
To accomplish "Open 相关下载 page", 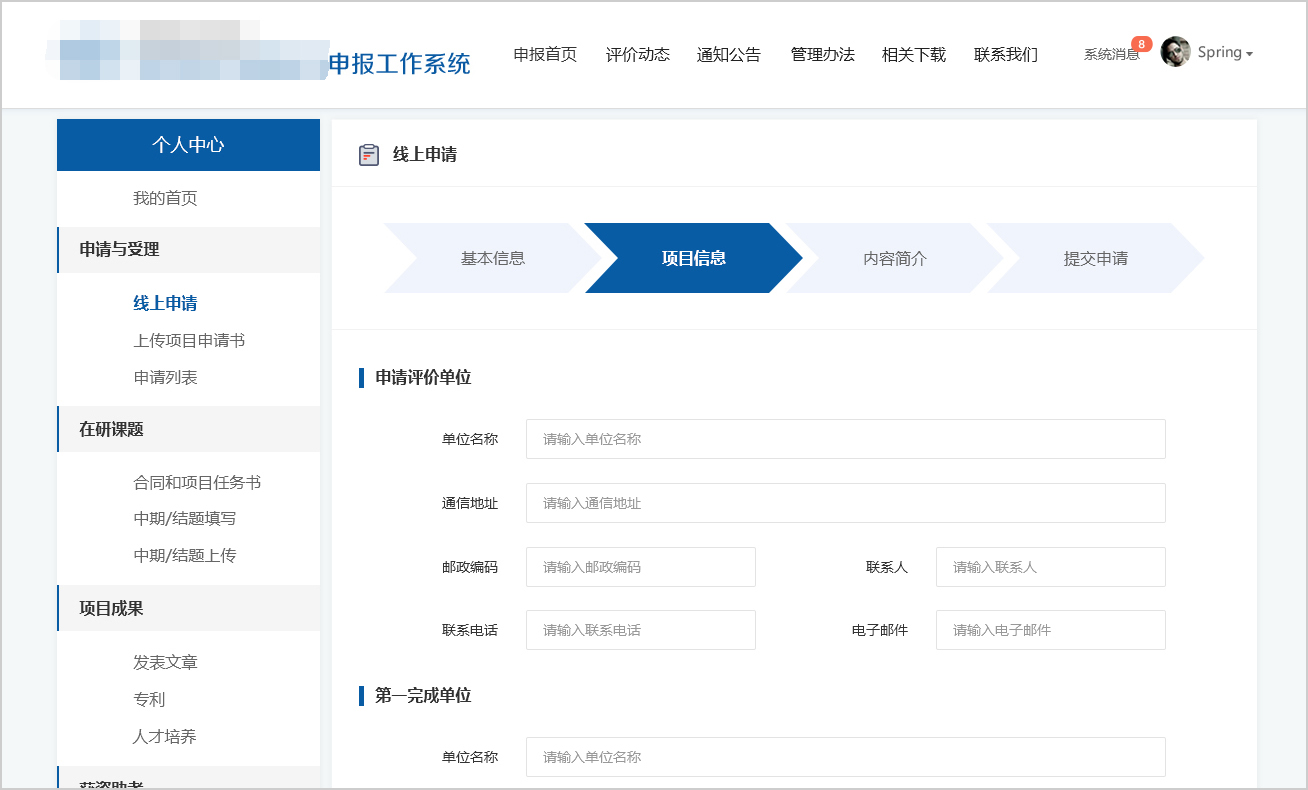I will 913,55.
